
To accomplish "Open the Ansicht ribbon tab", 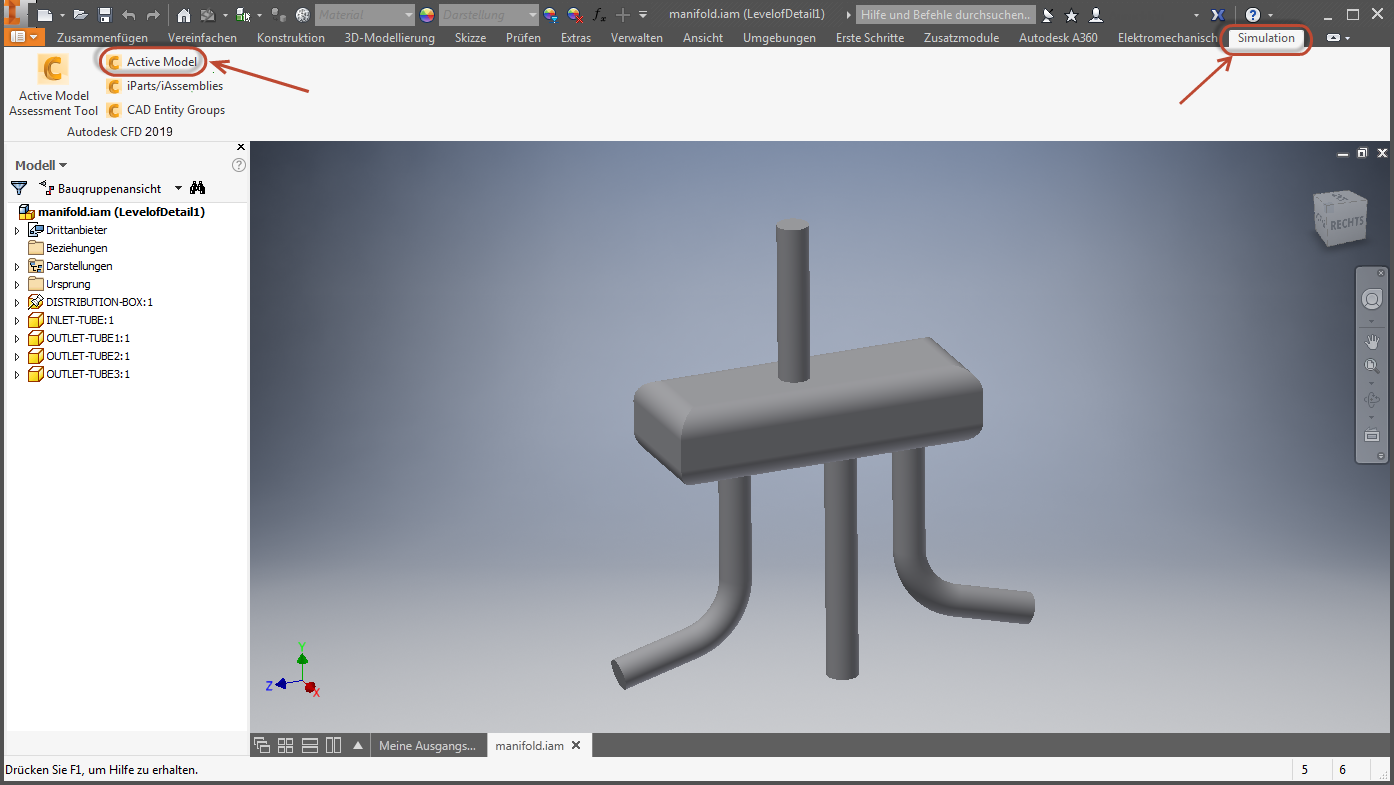I will (x=702, y=38).
